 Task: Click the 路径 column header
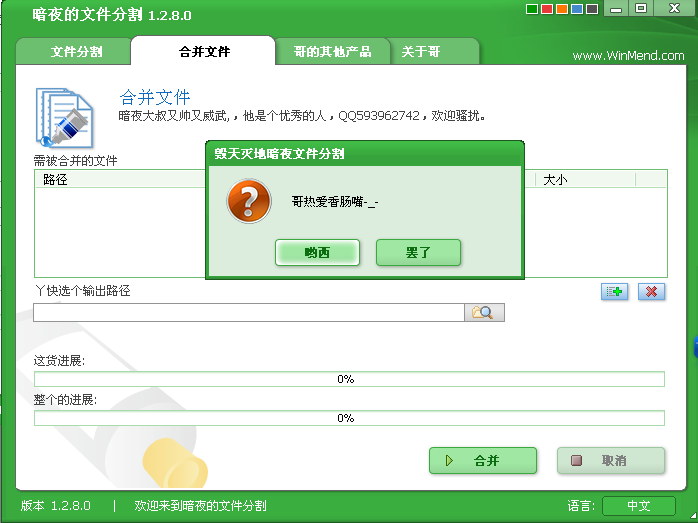pyautogui.click(x=55, y=180)
